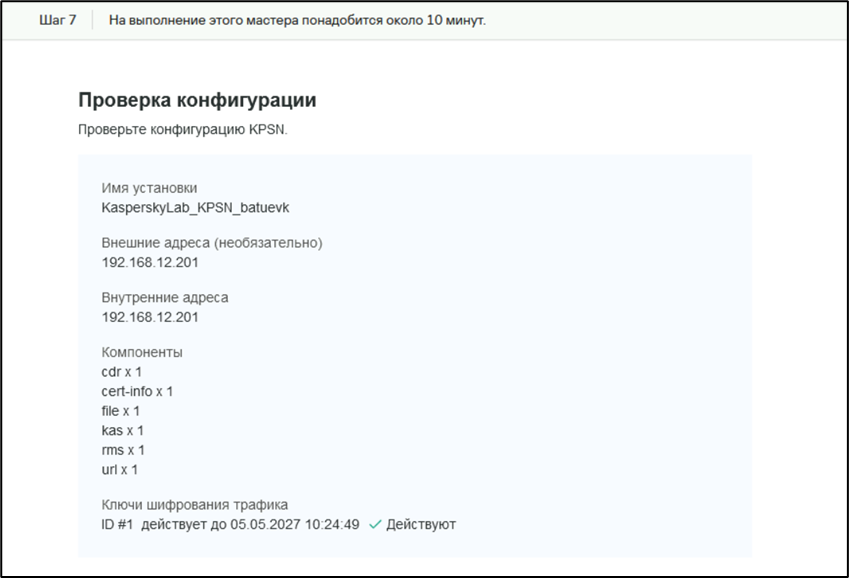The image size is (849, 578).
Task: Click the "Шаг 7" step label
Action: pyautogui.click(x=58, y=20)
